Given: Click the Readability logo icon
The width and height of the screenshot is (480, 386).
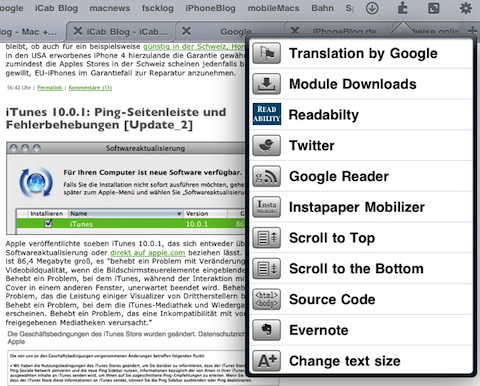Looking at the screenshot, I should click(266, 114).
